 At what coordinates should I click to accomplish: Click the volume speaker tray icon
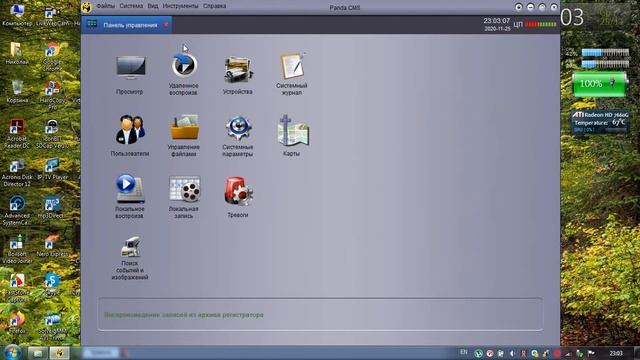pyautogui.click(x=512, y=353)
